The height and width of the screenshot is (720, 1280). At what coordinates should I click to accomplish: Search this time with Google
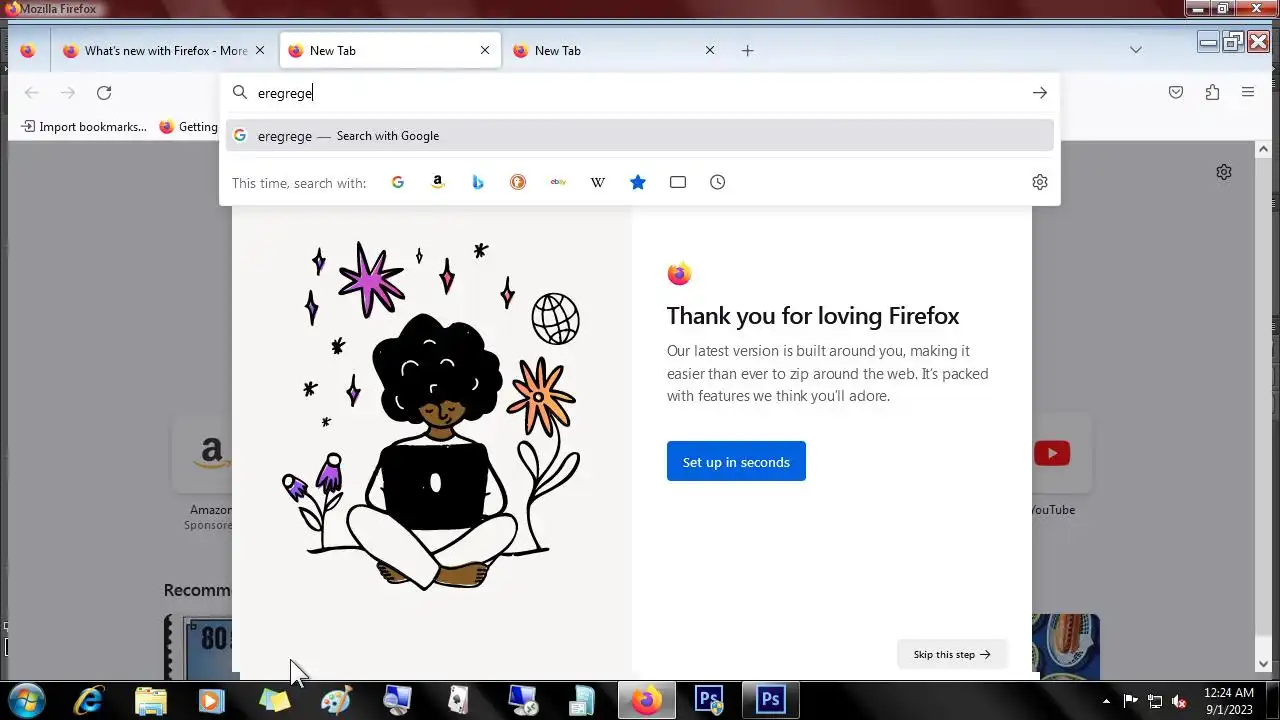398,182
